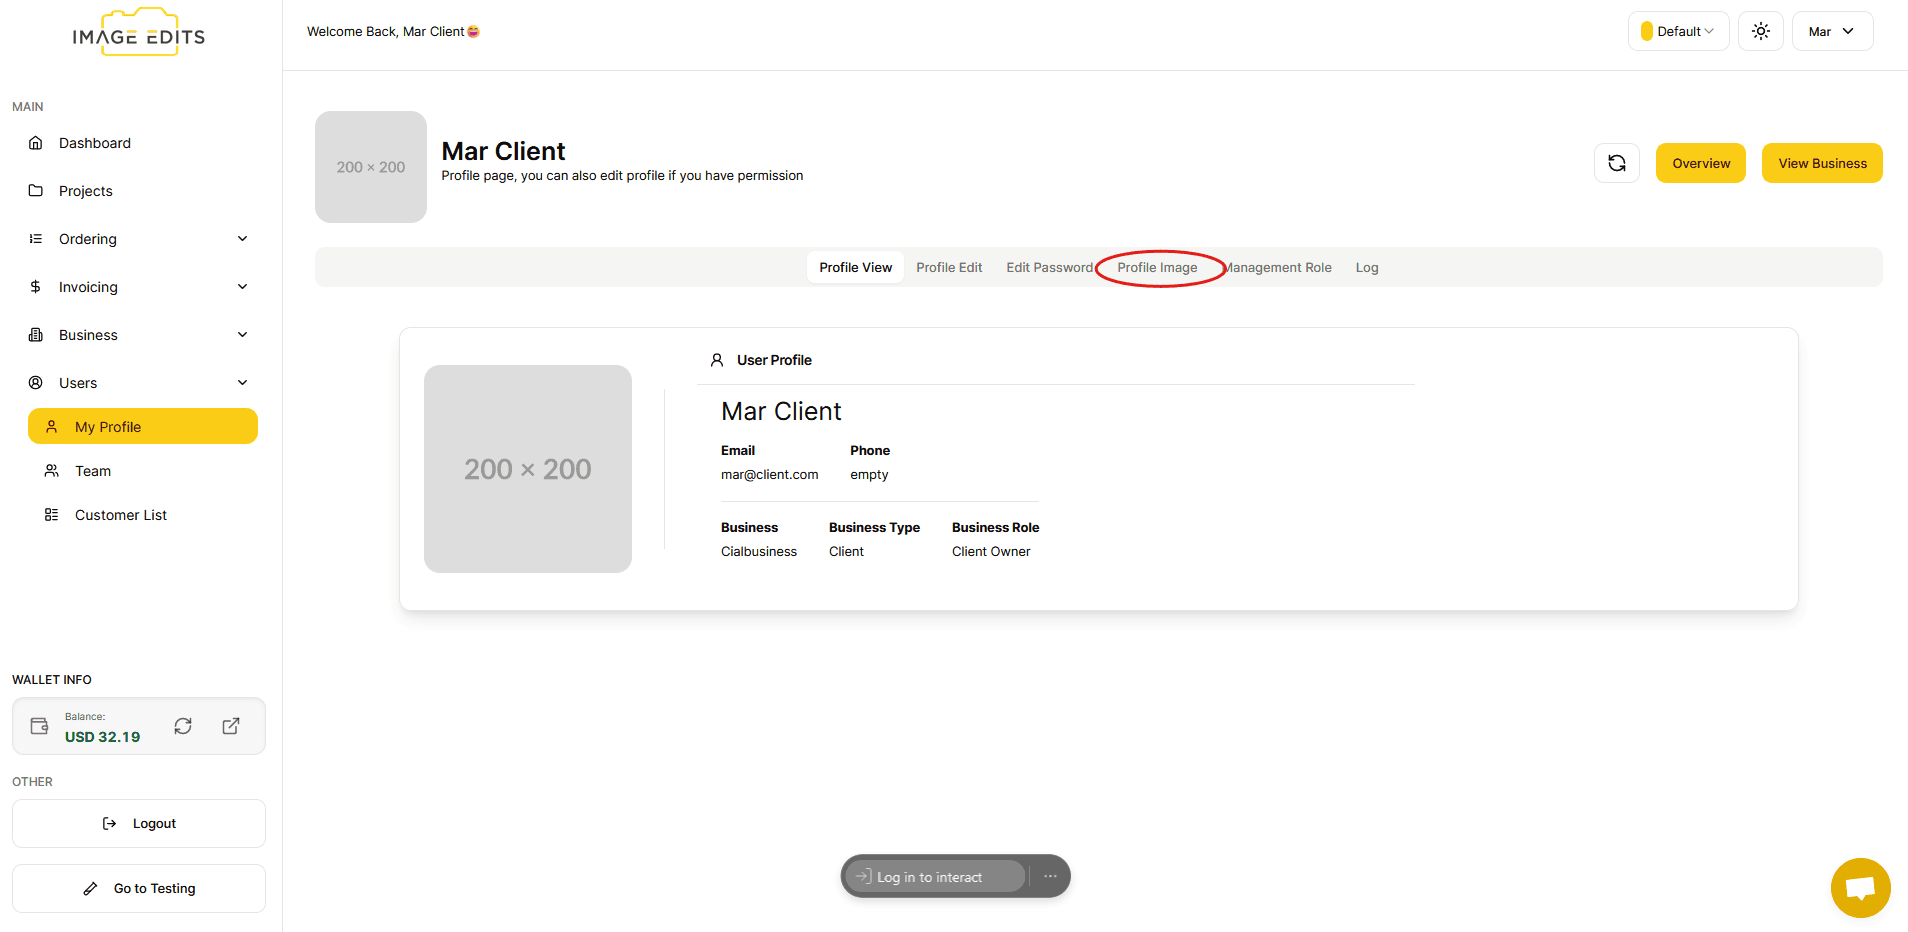
Task: Open the Default theme dropdown
Action: [1678, 31]
